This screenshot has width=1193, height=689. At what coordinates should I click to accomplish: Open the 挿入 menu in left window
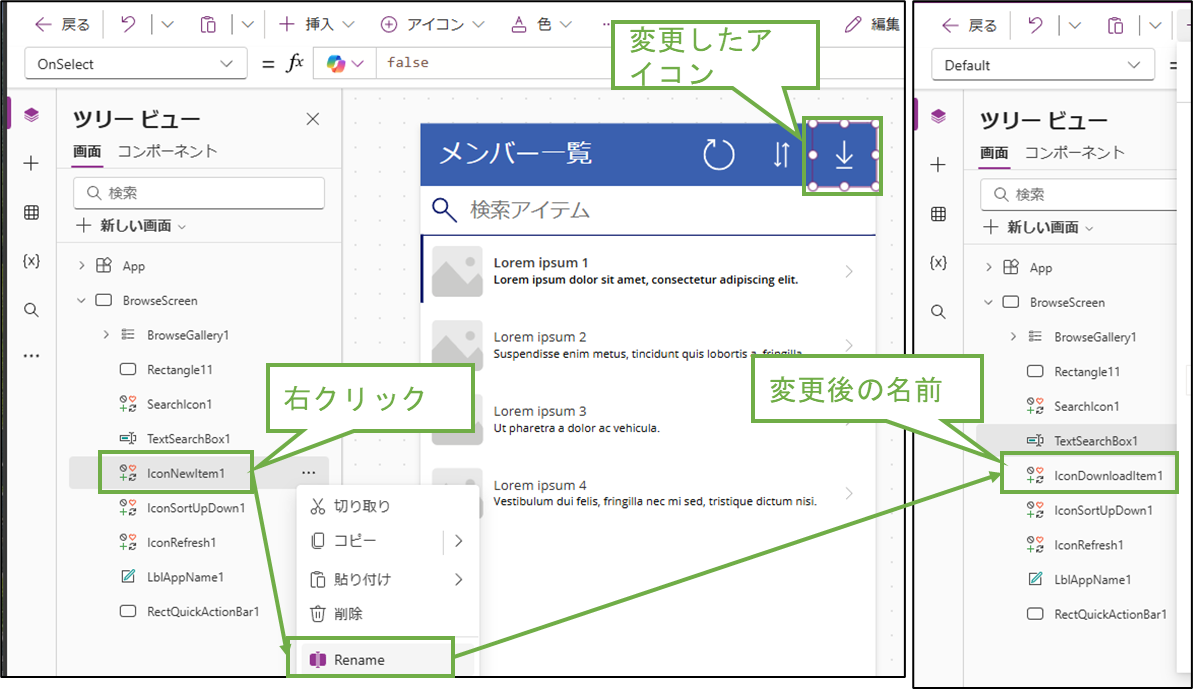click(317, 24)
